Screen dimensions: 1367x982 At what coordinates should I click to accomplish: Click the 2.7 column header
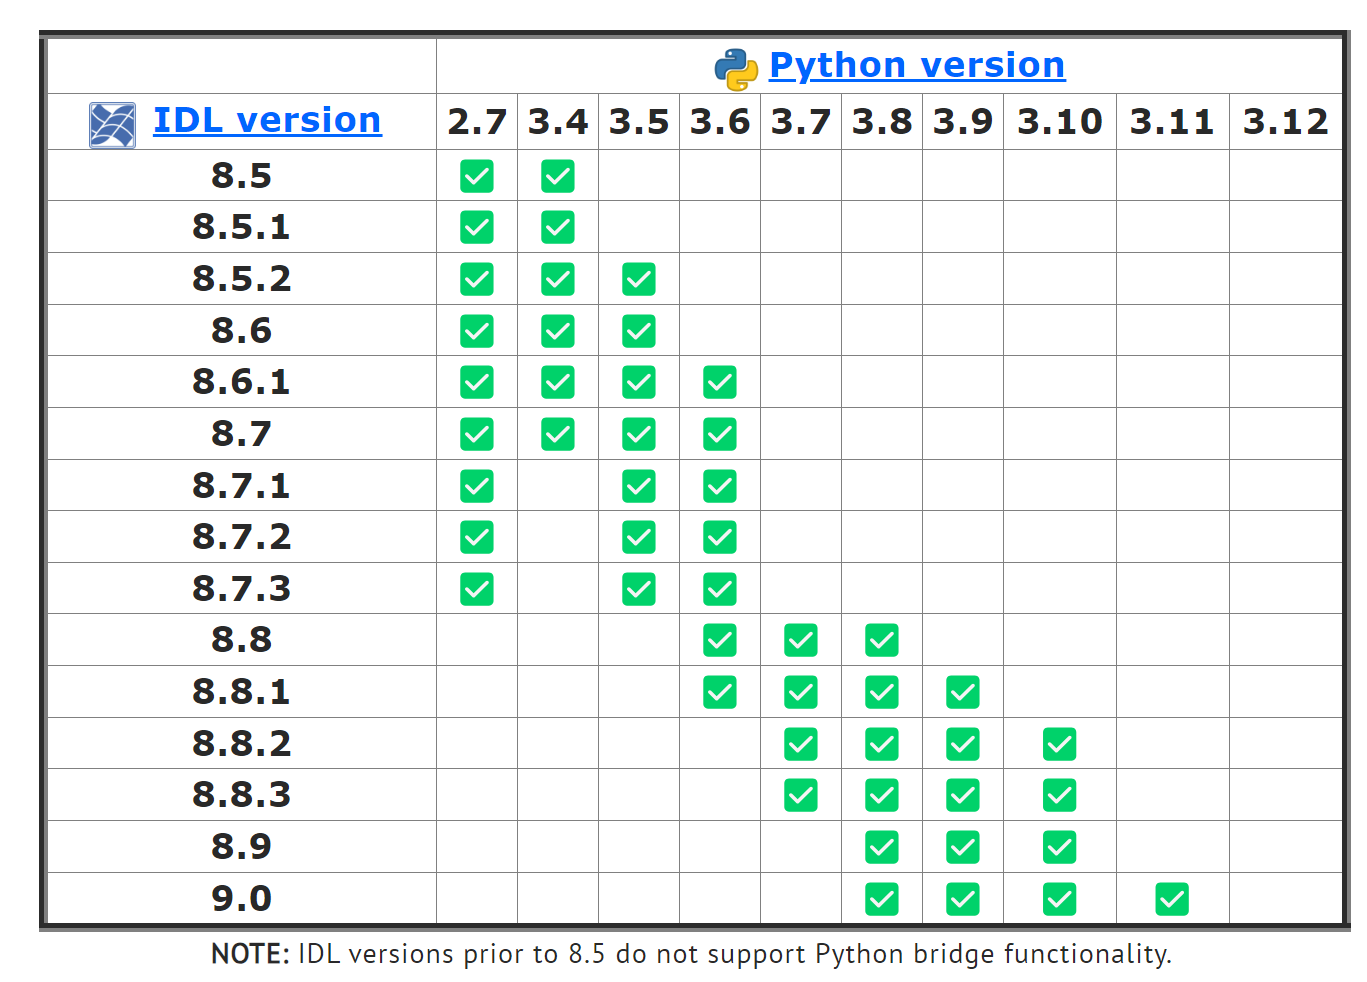(x=477, y=122)
